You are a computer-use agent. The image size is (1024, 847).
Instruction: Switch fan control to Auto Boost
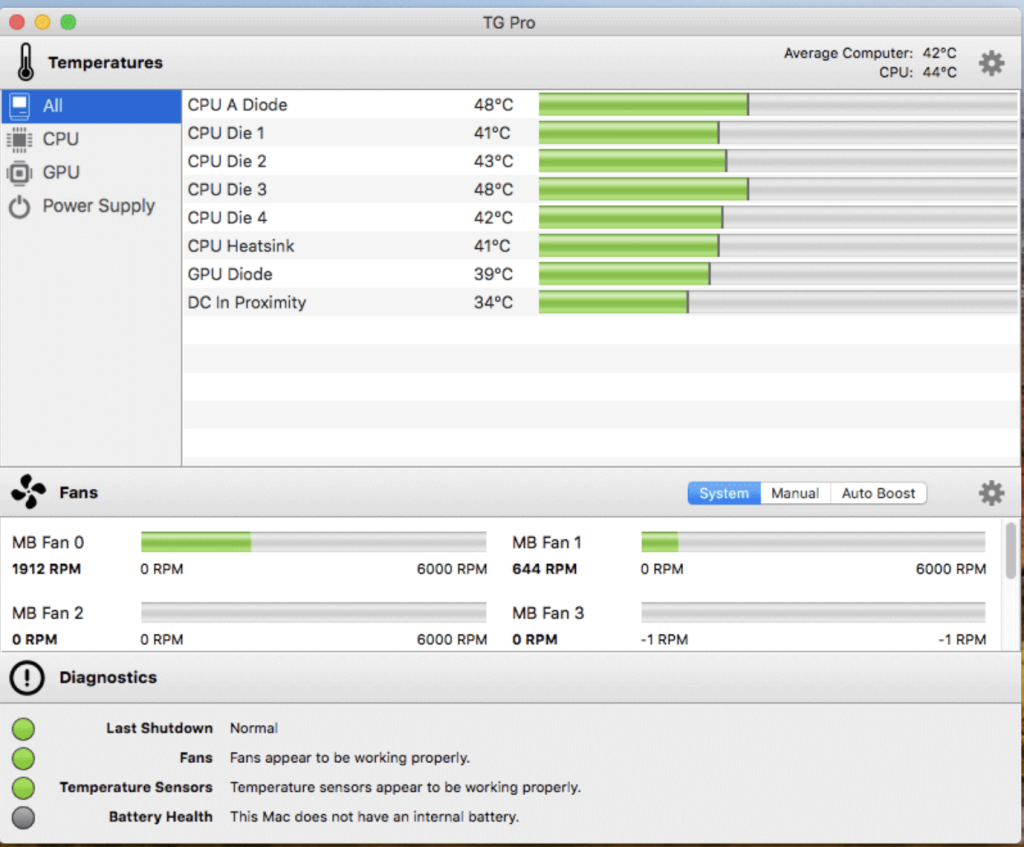pos(878,493)
